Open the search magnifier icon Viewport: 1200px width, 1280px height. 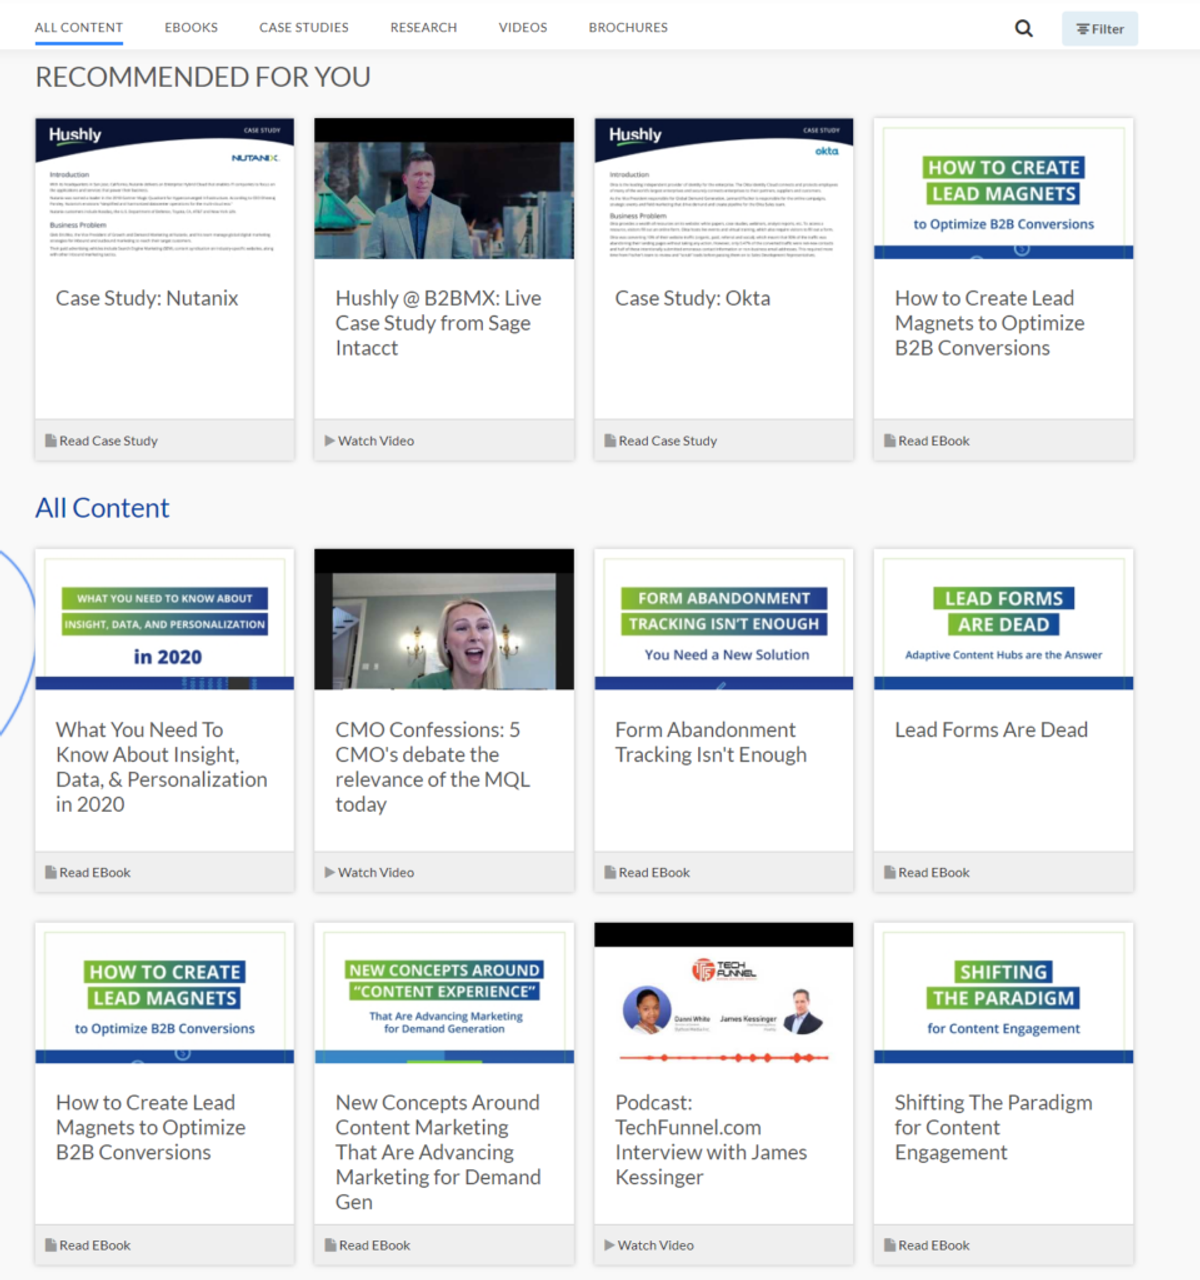[x=1024, y=28]
